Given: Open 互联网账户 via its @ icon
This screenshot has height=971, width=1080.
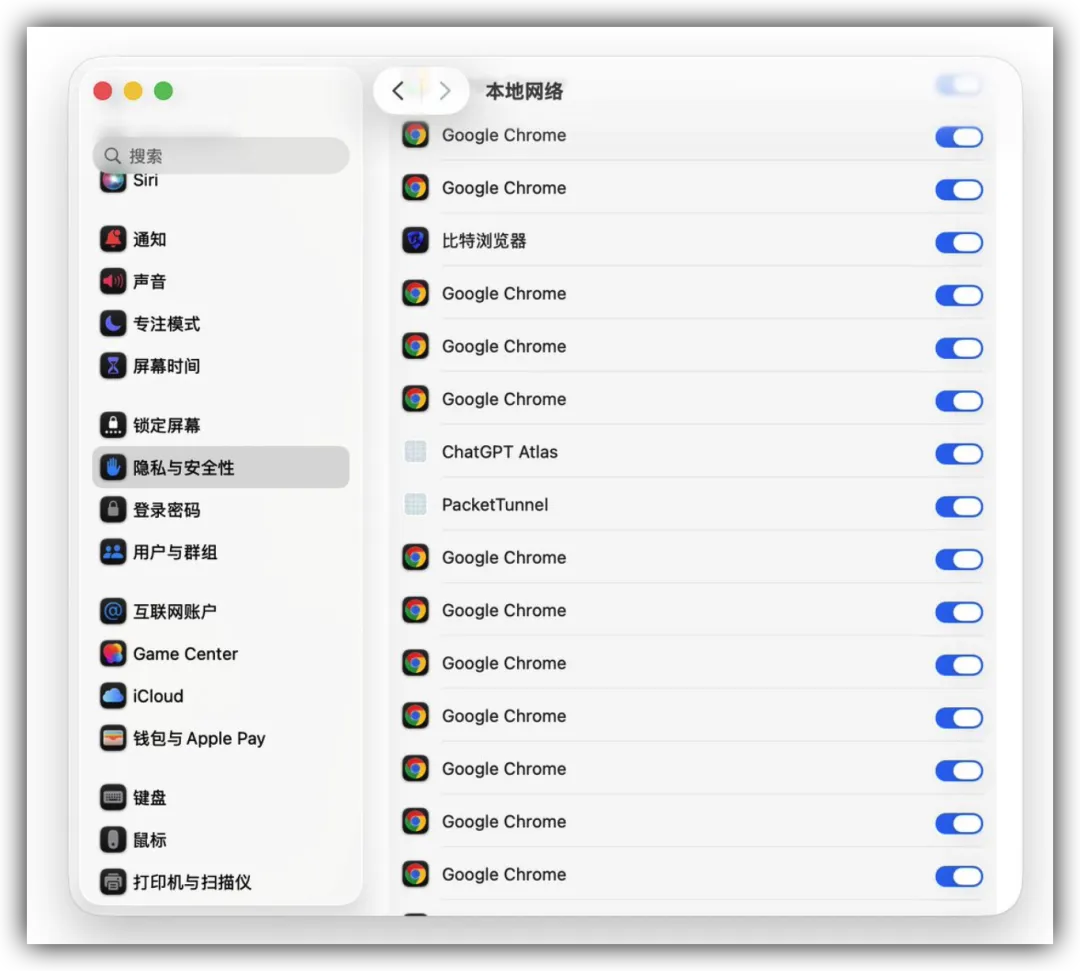Looking at the screenshot, I should click(113, 611).
